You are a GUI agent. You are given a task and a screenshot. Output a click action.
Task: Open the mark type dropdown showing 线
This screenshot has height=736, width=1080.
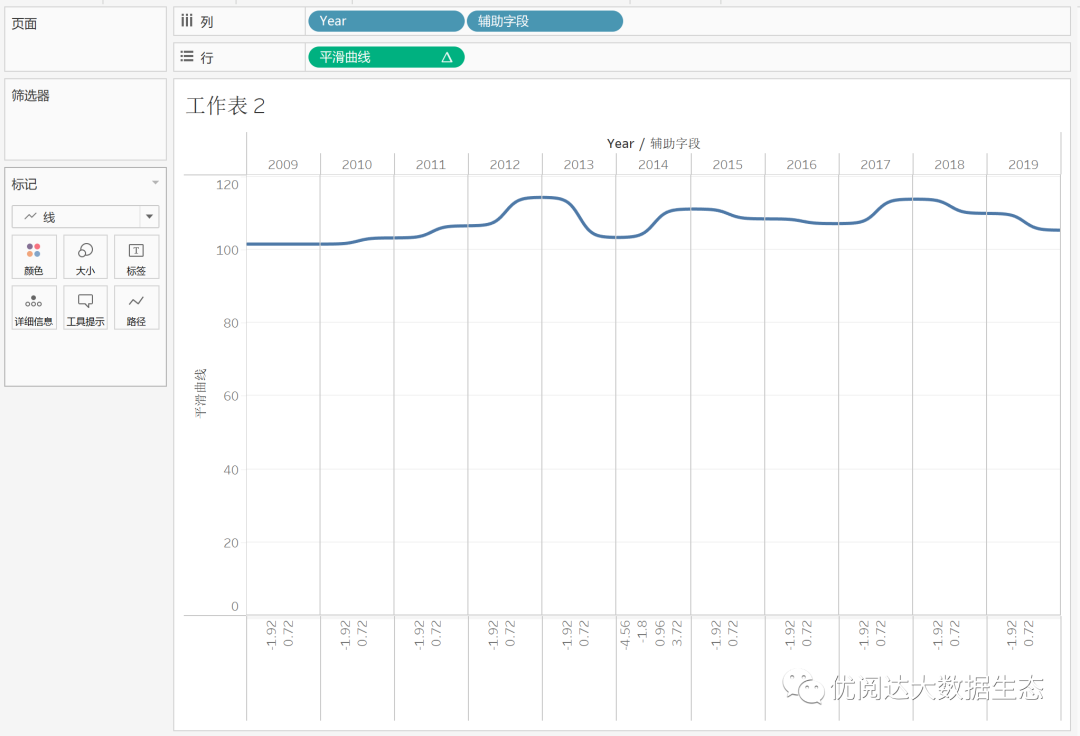coord(85,217)
